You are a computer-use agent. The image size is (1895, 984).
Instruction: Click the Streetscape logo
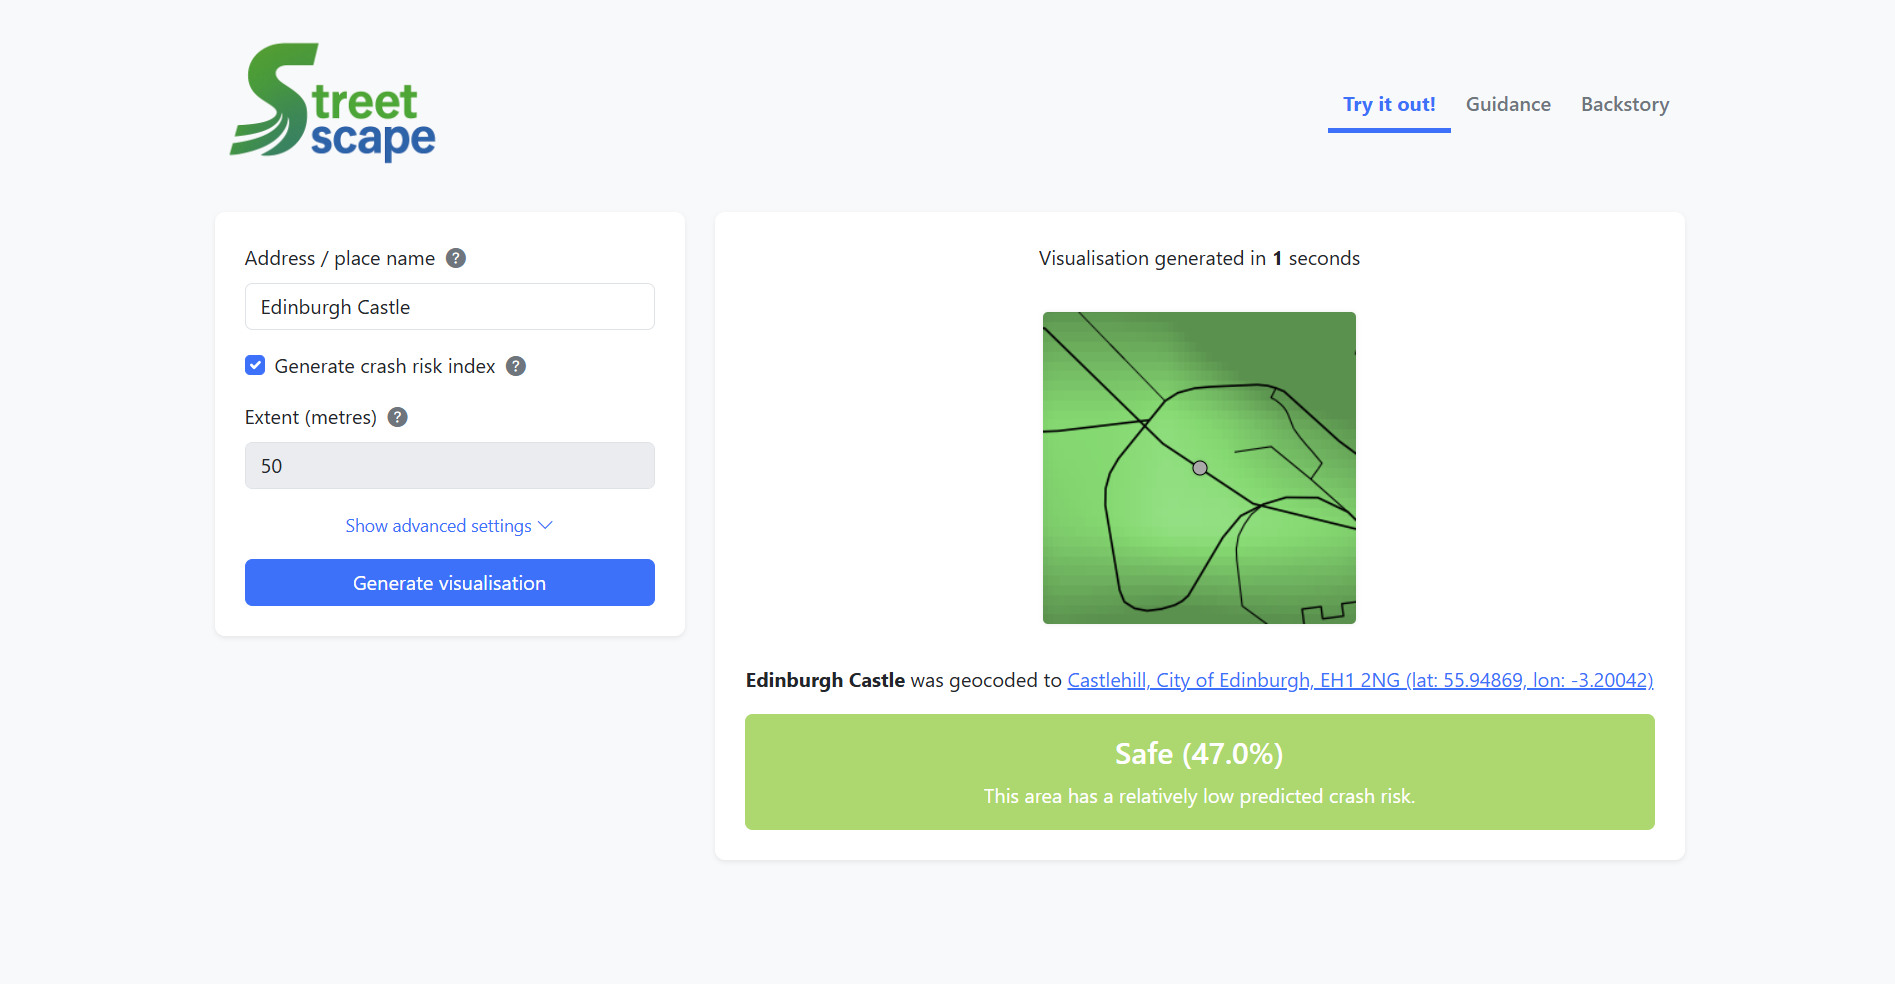(333, 102)
